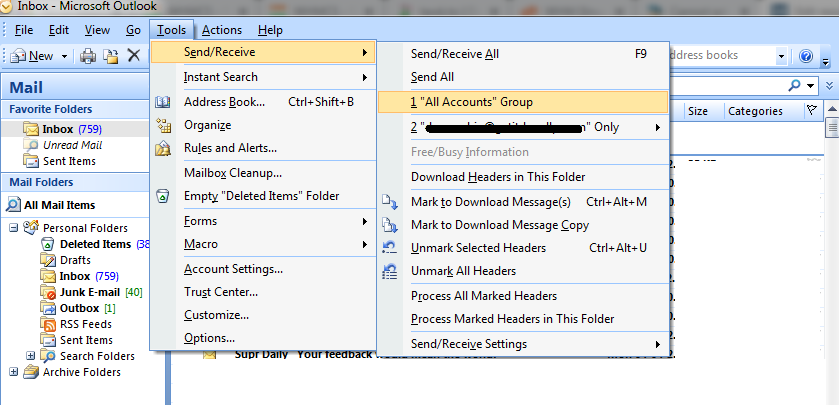Choose Mailbox Cleanup from Tools menu
The width and height of the screenshot is (839, 405).
263,173
